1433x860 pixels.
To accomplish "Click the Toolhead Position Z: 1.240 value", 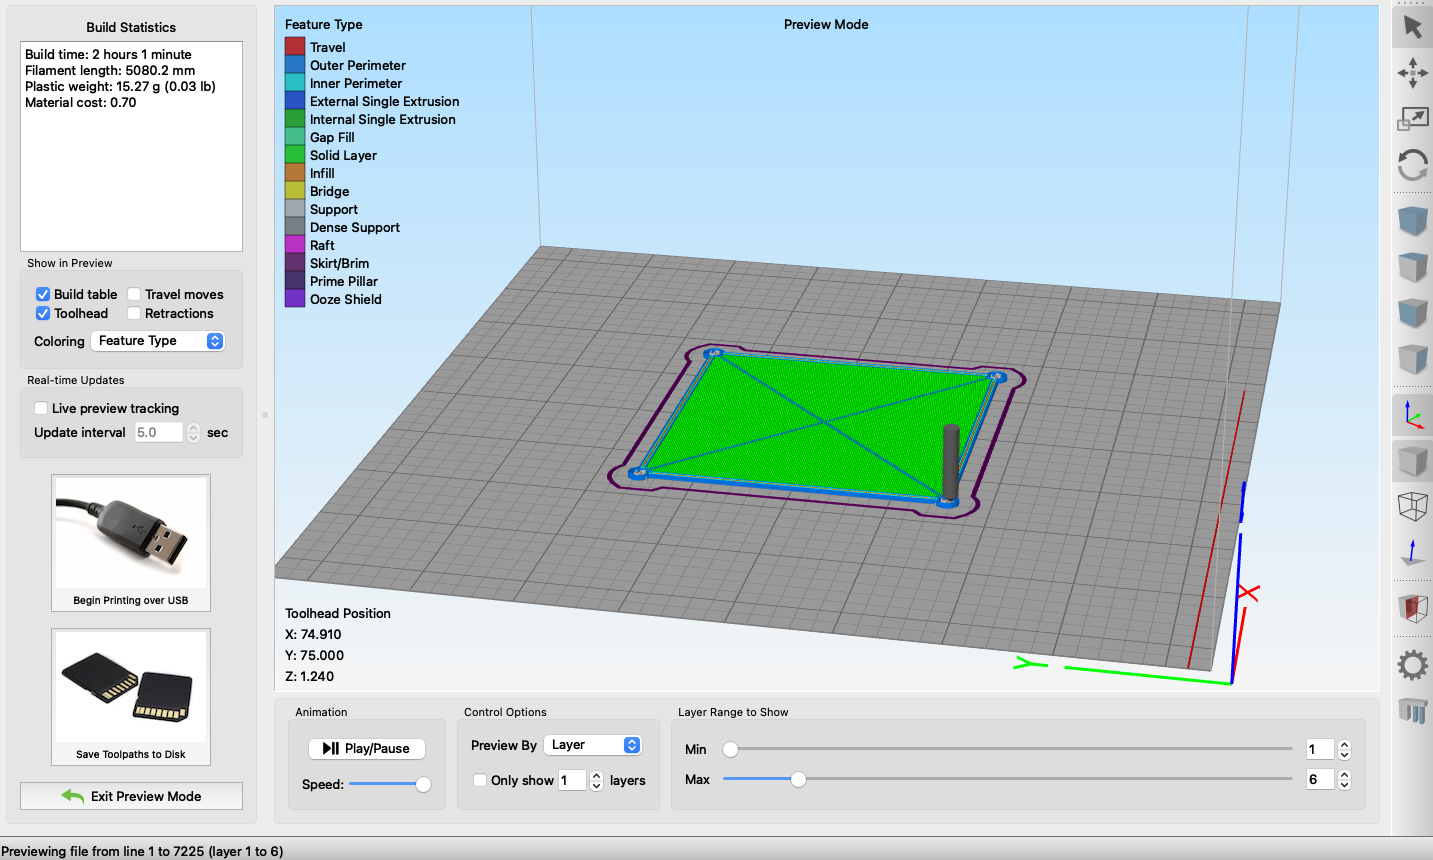I will [310, 676].
